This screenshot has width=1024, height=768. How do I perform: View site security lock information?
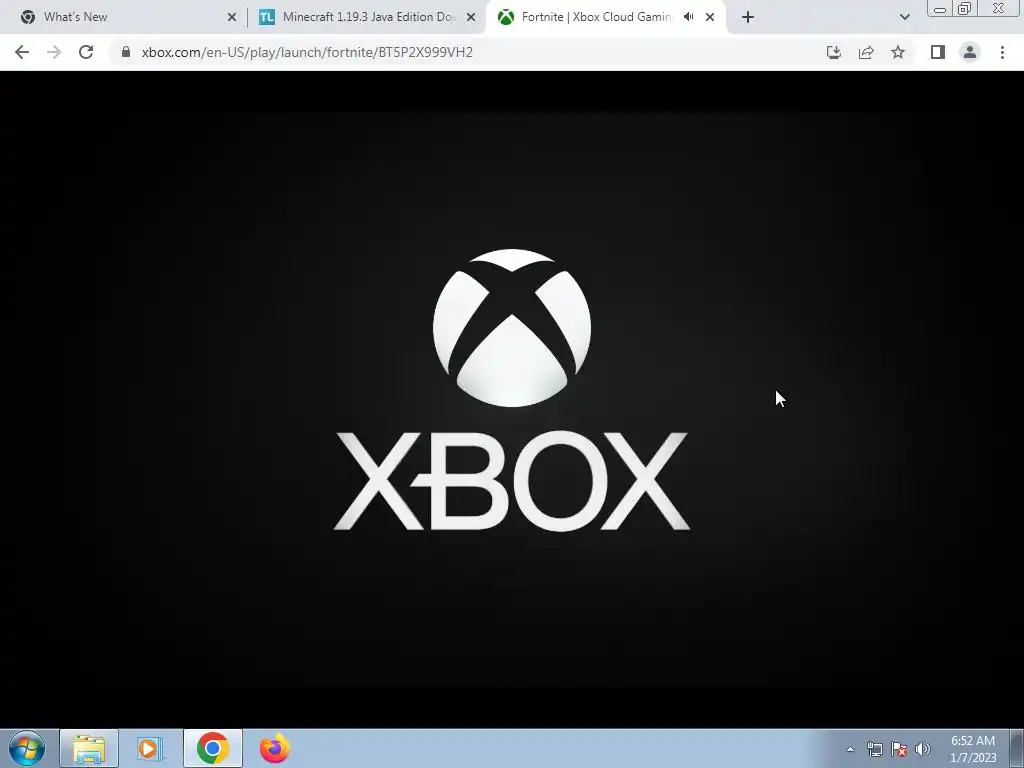(126, 52)
